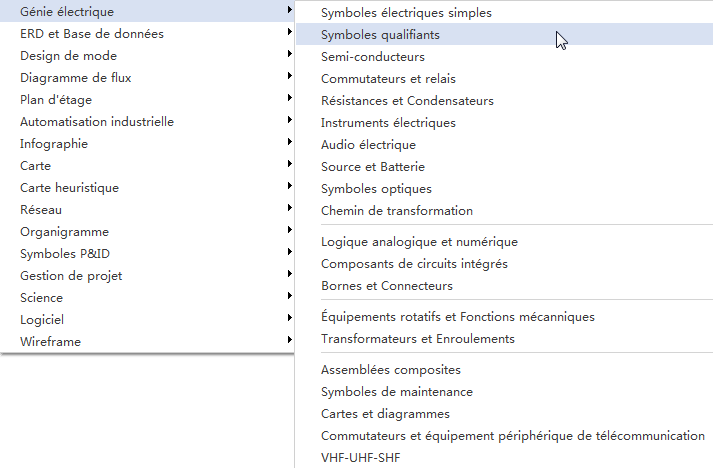The image size is (713, 468).
Task: Open the VHF-UHF-SHF symbol library
Action: coord(361,458)
